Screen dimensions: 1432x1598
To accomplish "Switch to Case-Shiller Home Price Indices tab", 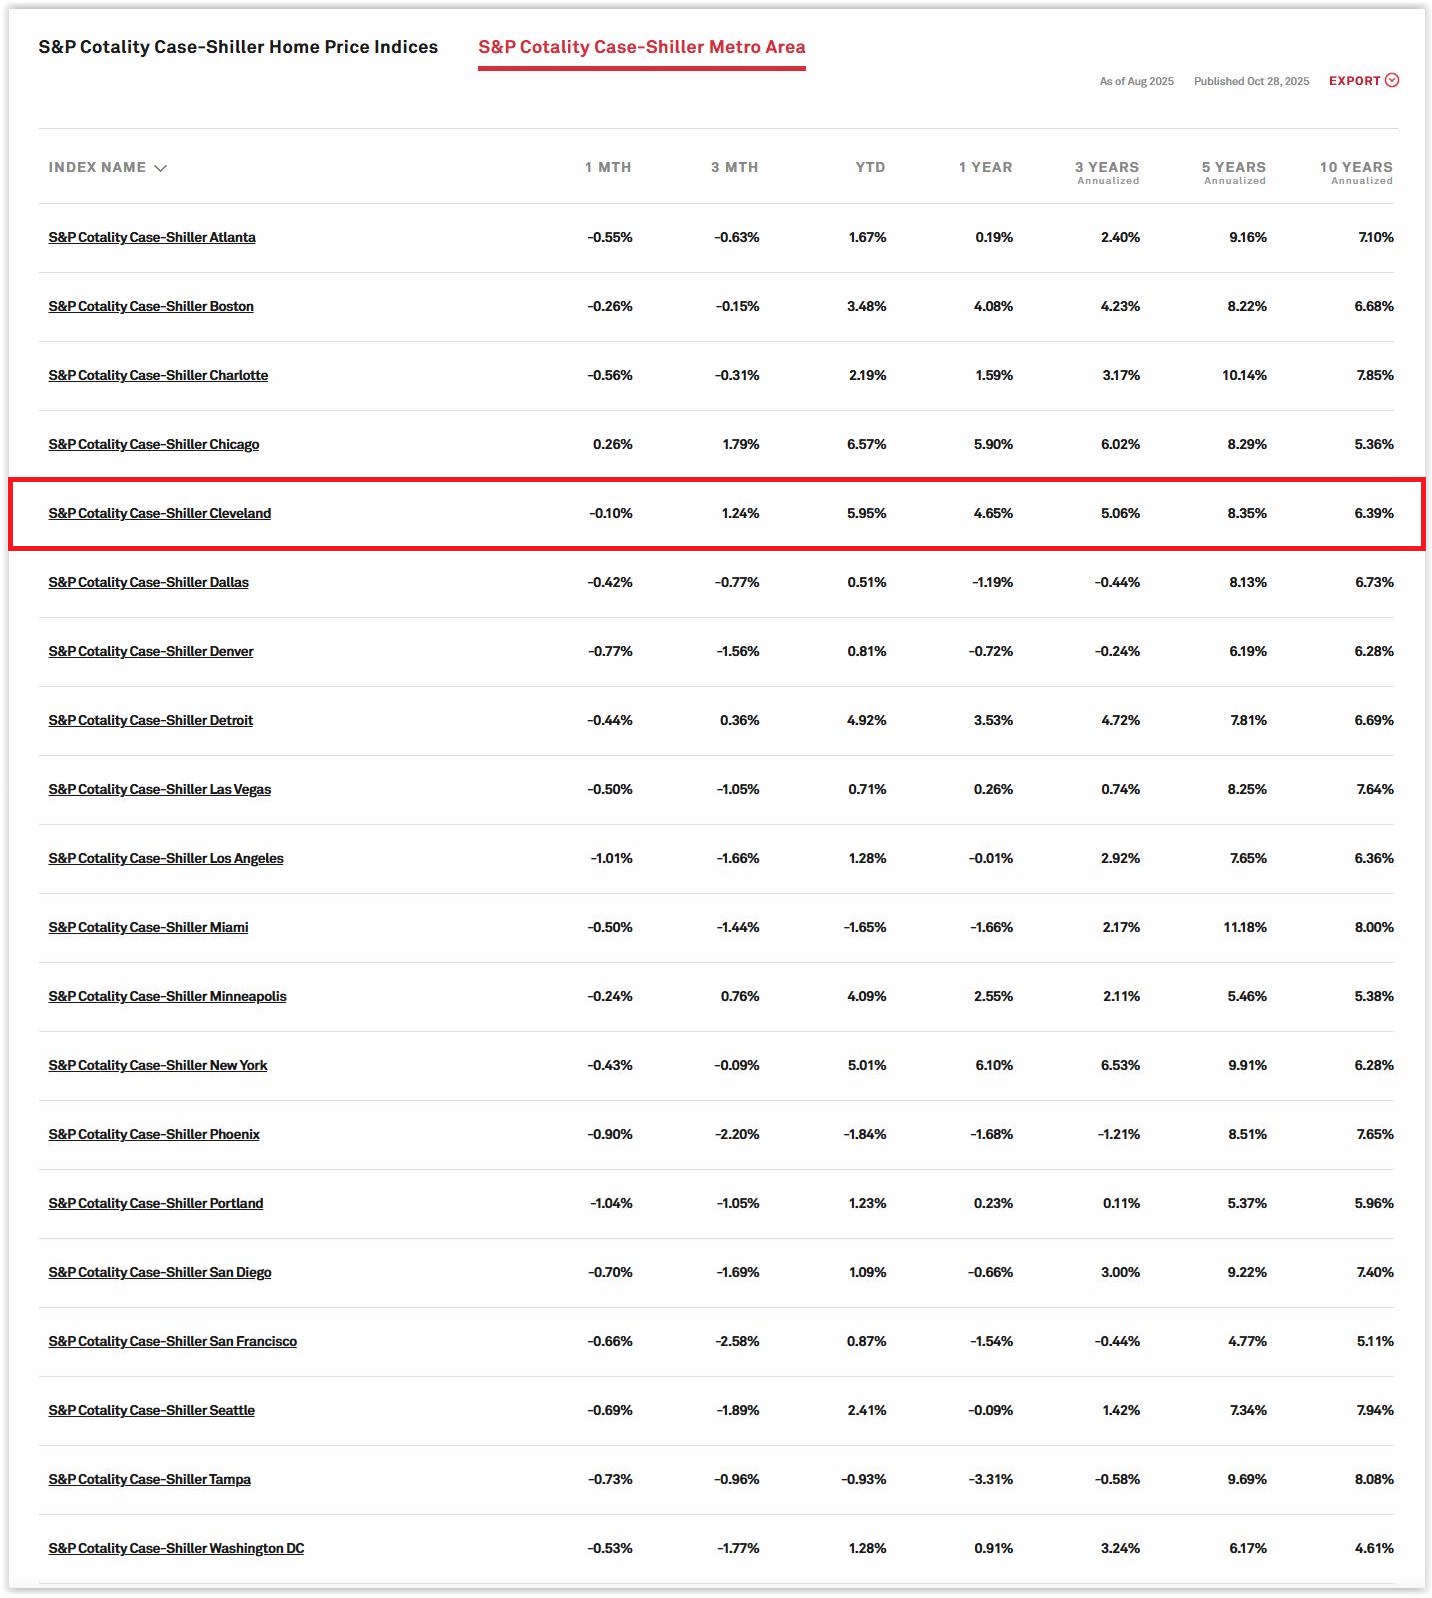I will click(238, 47).
